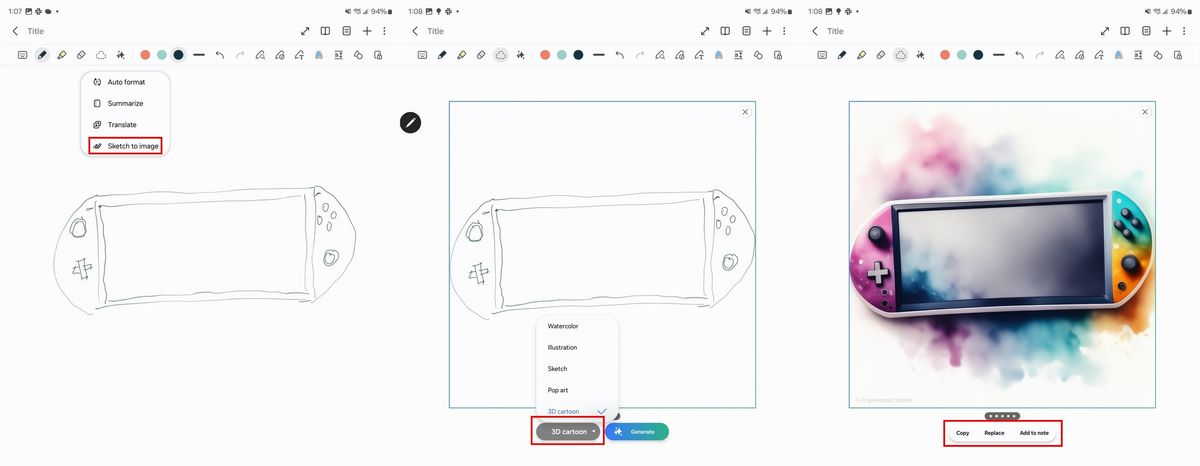Click Replace under the generated image
This screenshot has height=466, width=1200.
pyautogui.click(x=994, y=433)
